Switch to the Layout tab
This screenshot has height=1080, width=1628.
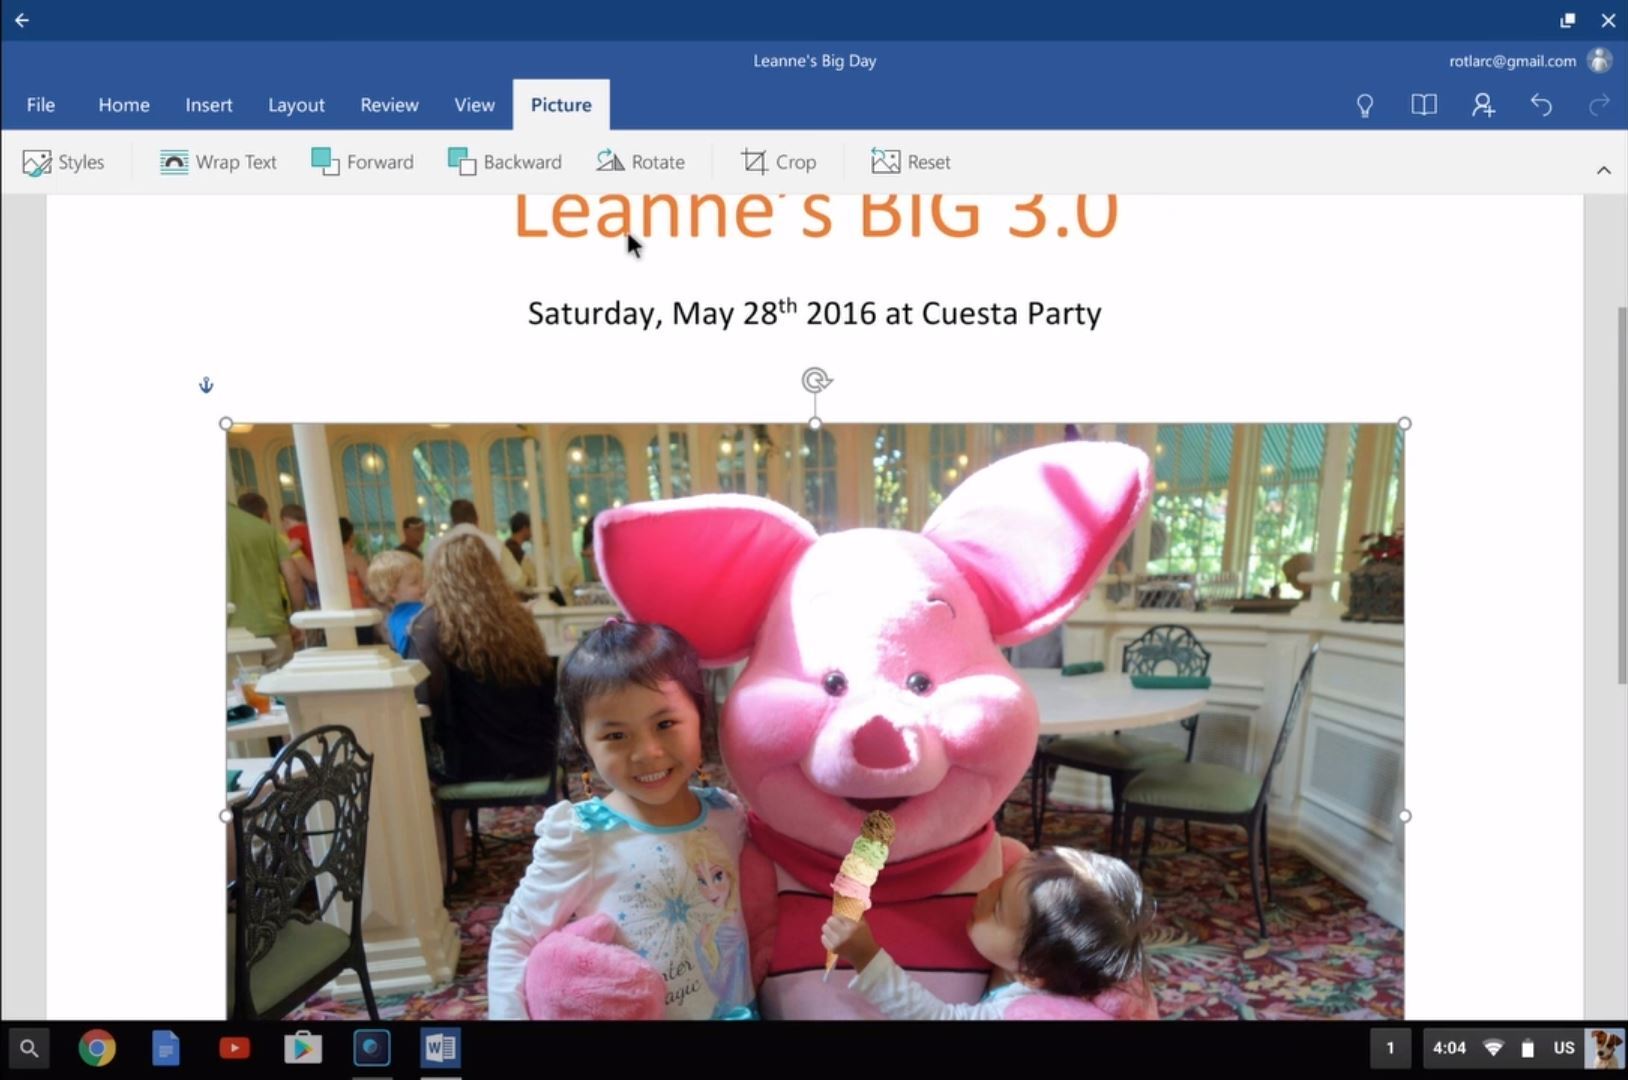pyautogui.click(x=296, y=105)
